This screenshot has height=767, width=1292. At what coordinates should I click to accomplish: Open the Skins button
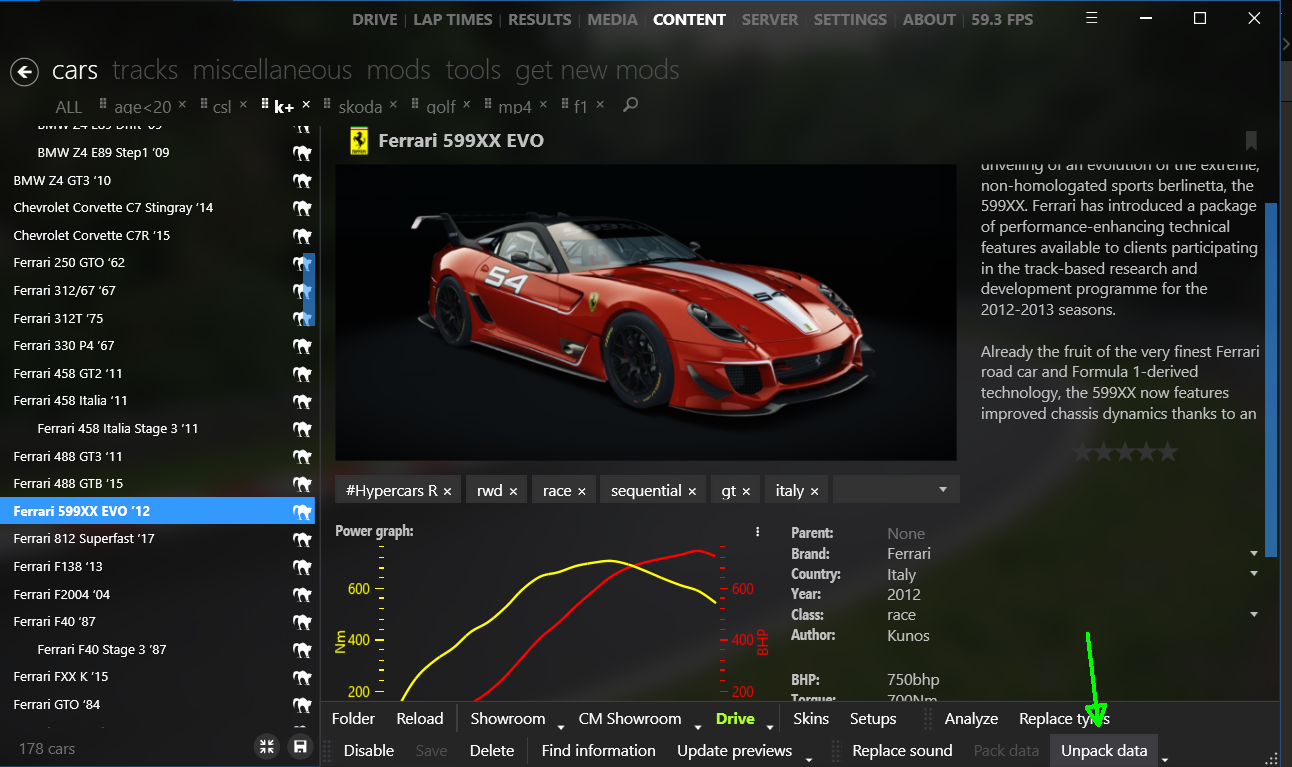(811, 718)
